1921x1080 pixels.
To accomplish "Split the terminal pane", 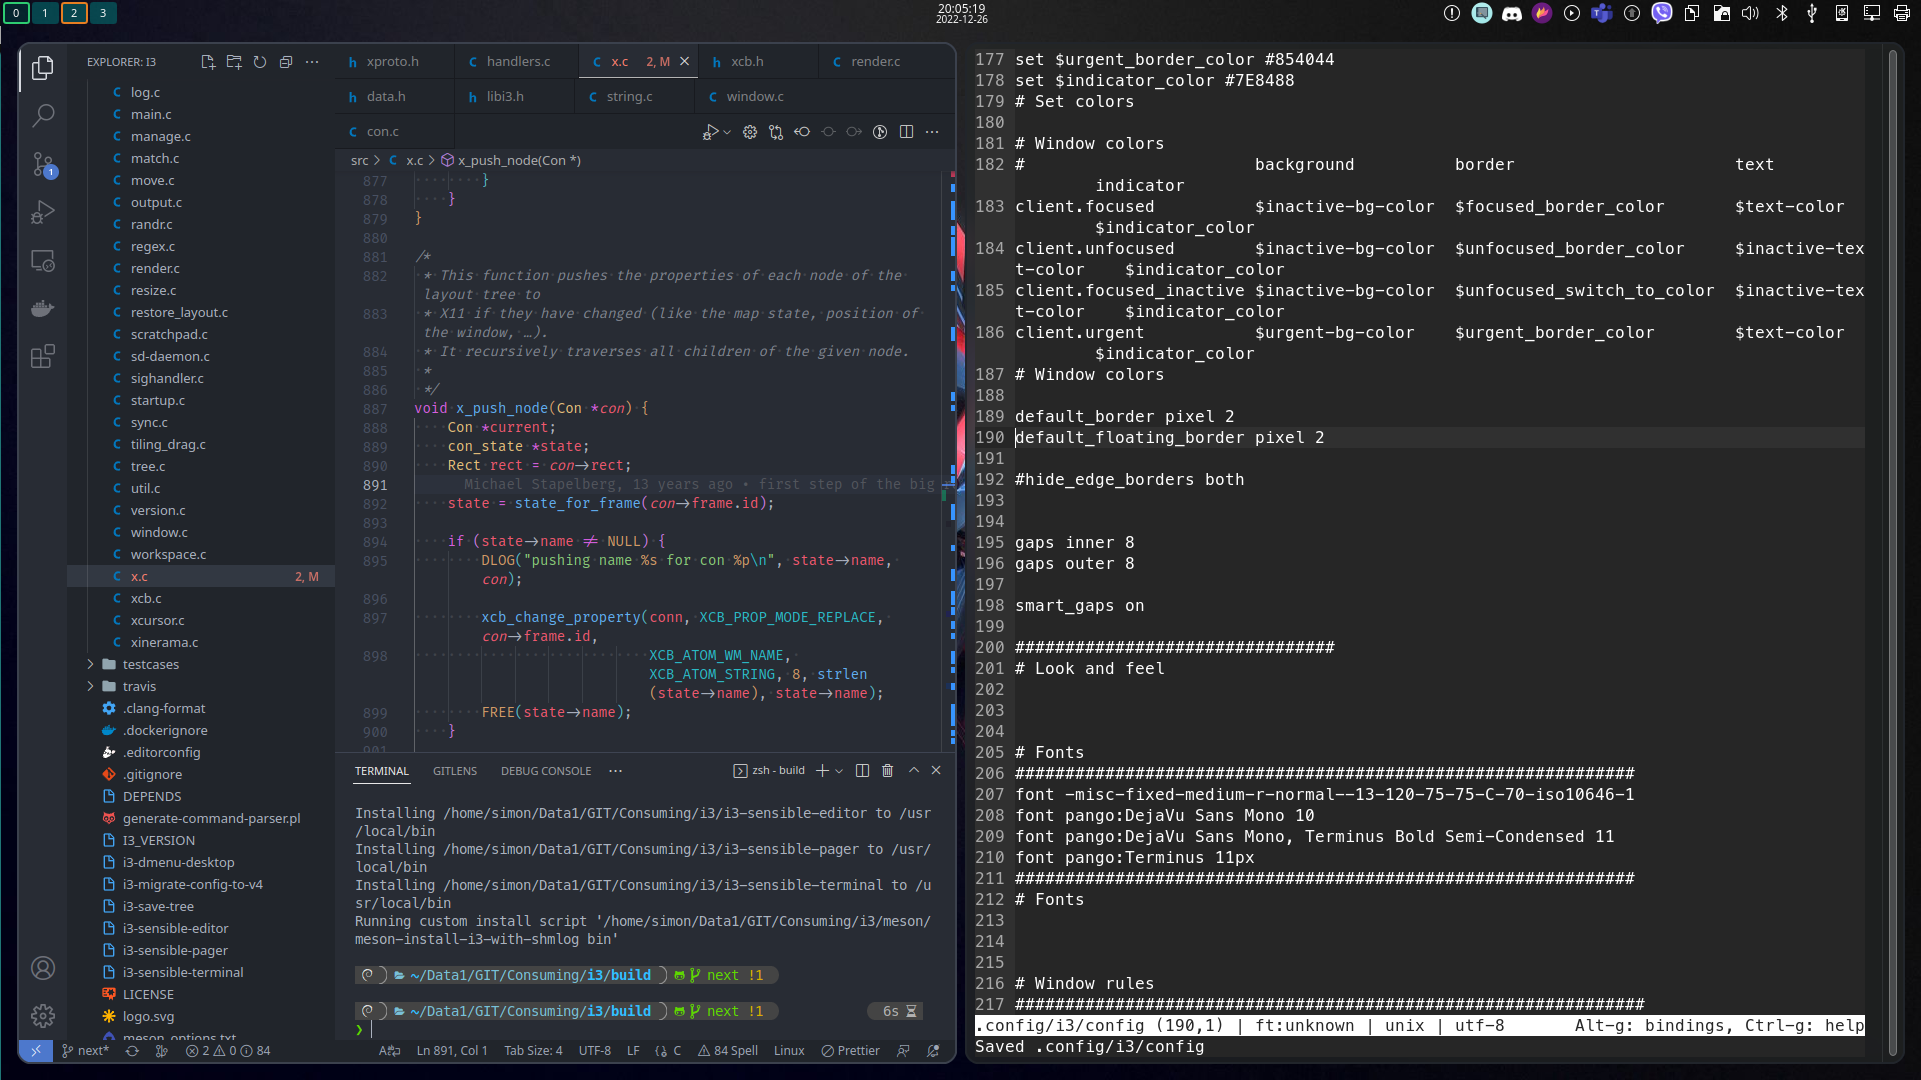I will [x=862, y=771].
